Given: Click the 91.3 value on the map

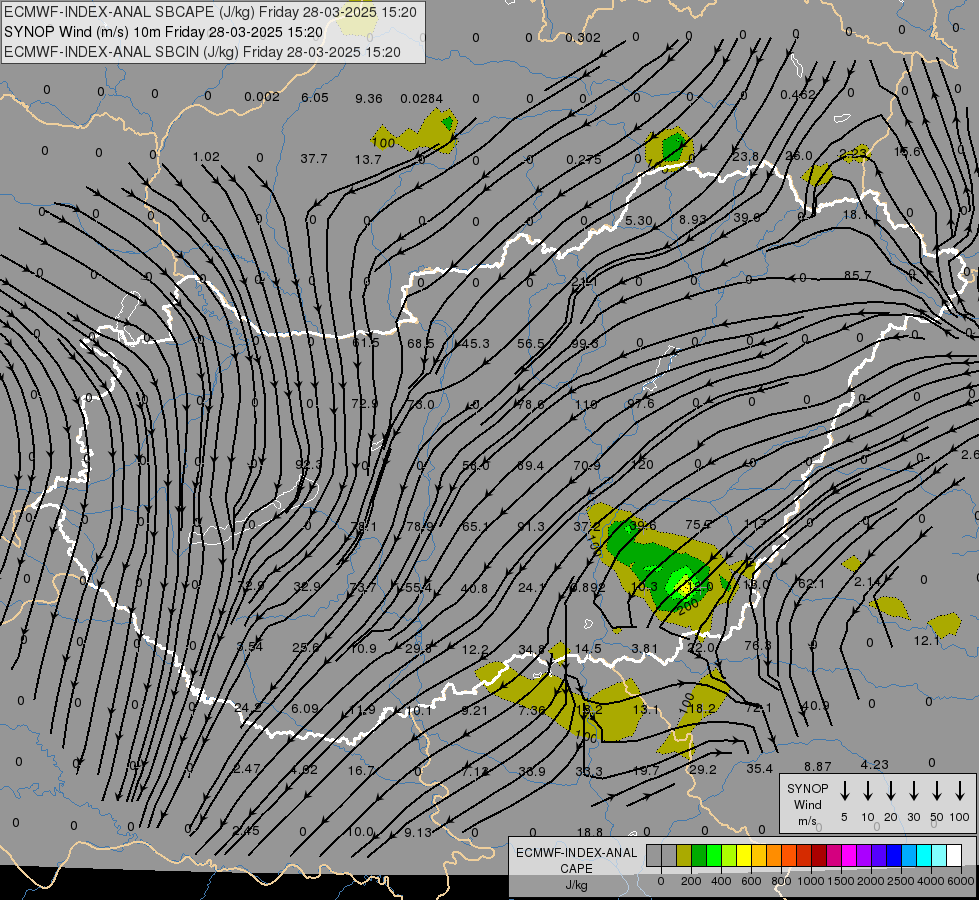Looking at the screenshot, I should click(x=531, y=527).
